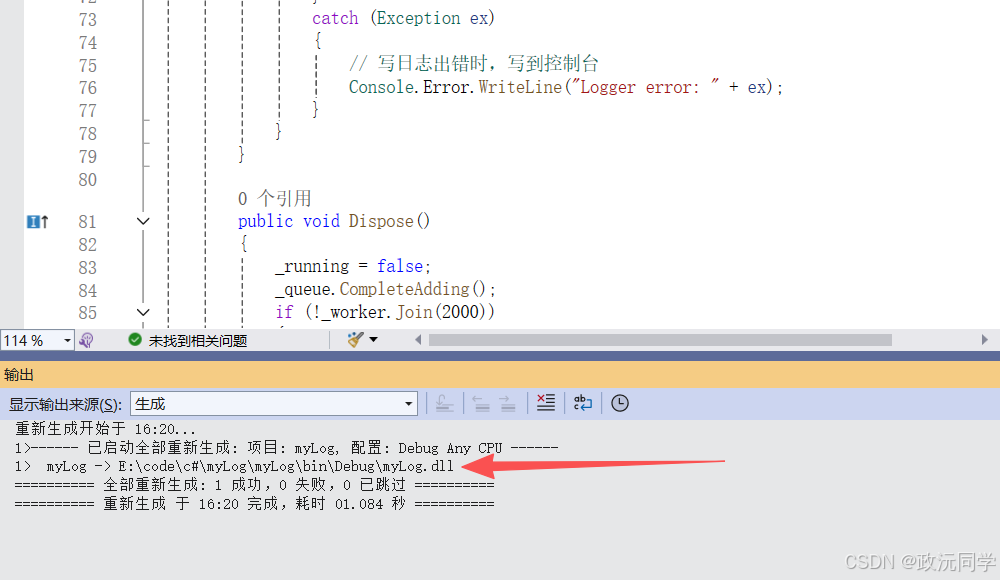
Task: Click 'Join' on line 85
Action: 415,312
